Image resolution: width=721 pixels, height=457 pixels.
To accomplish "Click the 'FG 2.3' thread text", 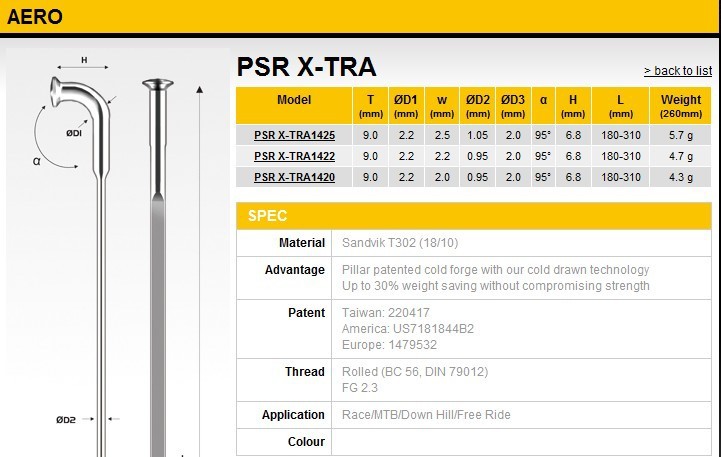I will 360,388.
